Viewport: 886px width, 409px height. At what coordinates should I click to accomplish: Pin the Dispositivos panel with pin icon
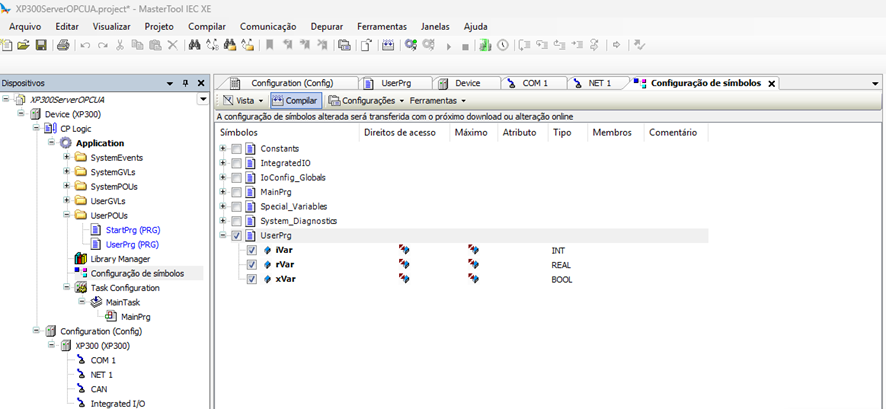[185, 84]
